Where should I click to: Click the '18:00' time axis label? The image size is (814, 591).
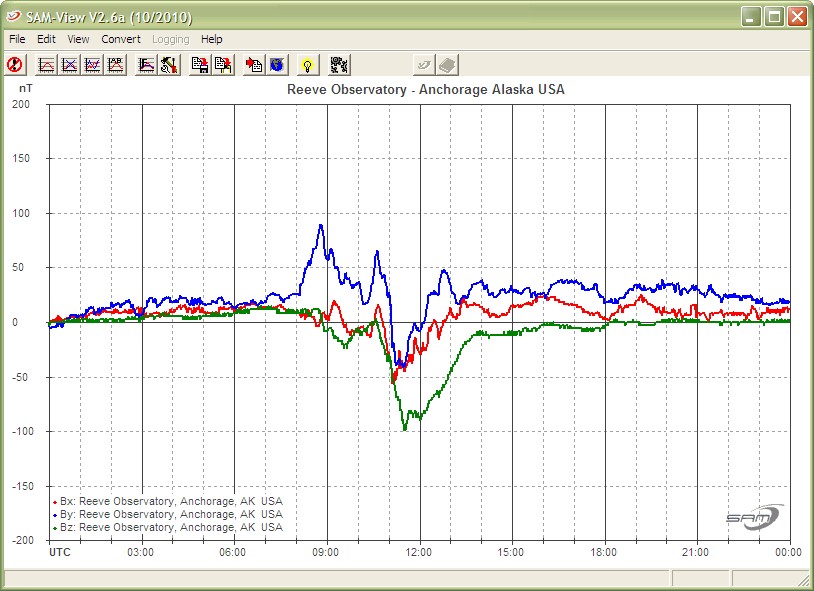coord(603,552)
